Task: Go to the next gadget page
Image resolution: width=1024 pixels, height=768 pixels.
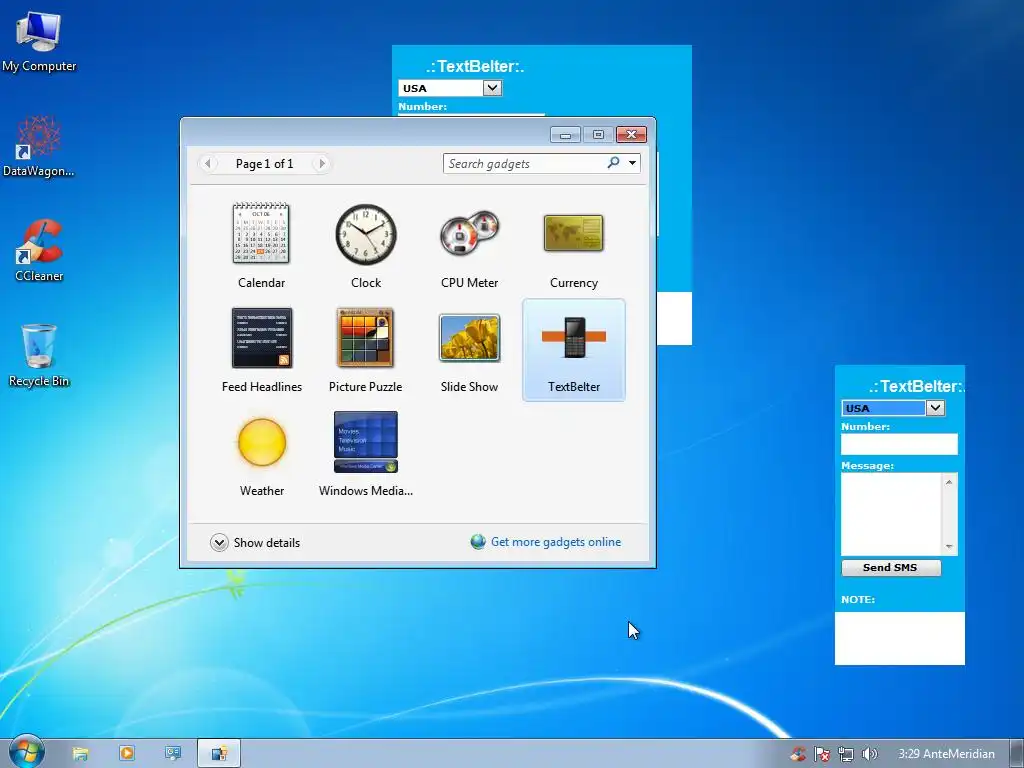Action: click(x=321, y=163)
